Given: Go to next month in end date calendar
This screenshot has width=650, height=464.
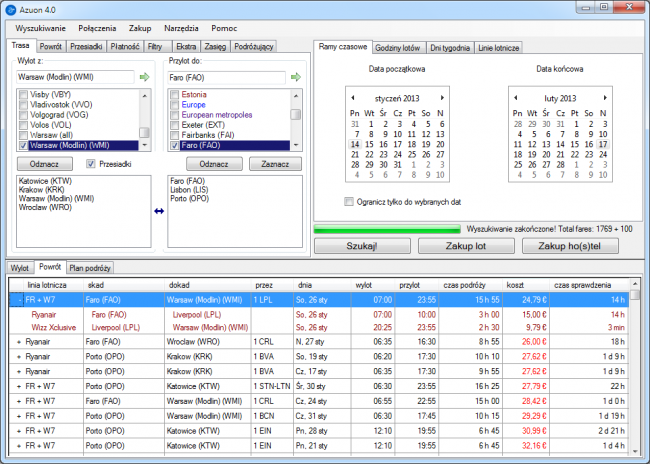Looking at the screenshot, I should 604,98.
